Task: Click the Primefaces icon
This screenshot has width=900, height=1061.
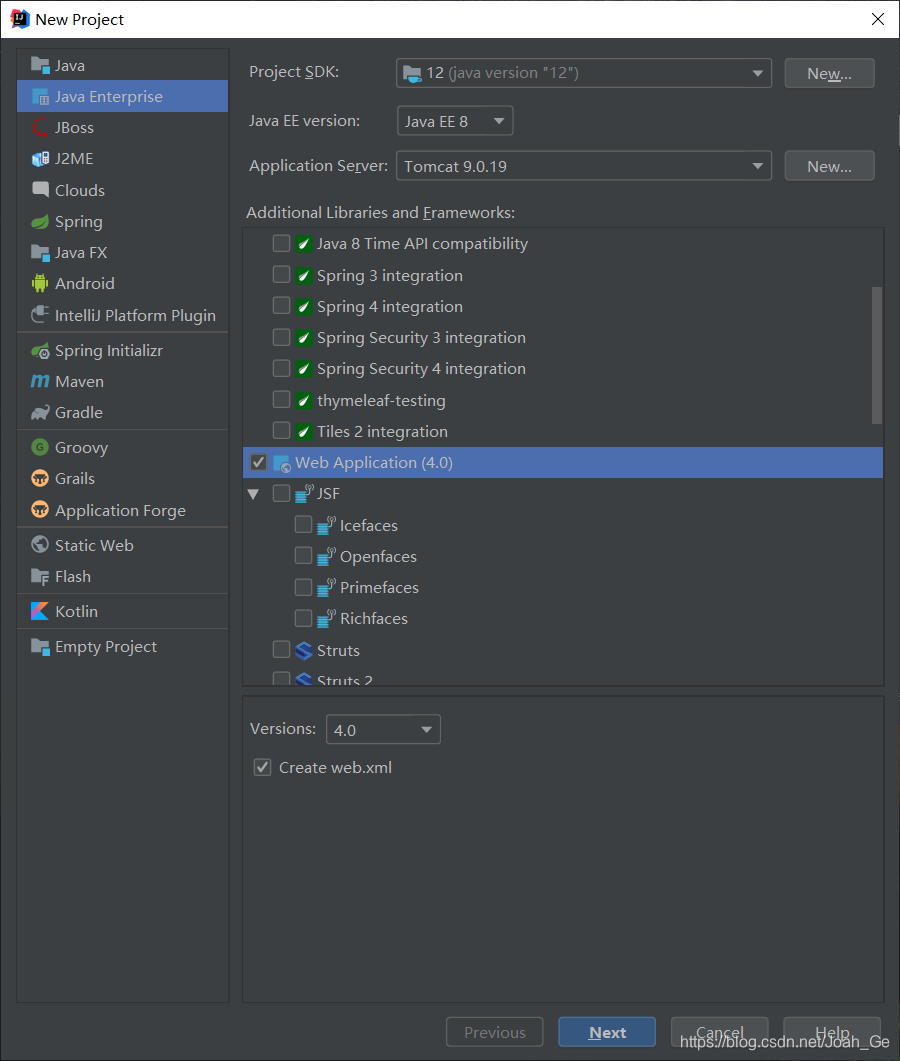Action: coord(326,587)
